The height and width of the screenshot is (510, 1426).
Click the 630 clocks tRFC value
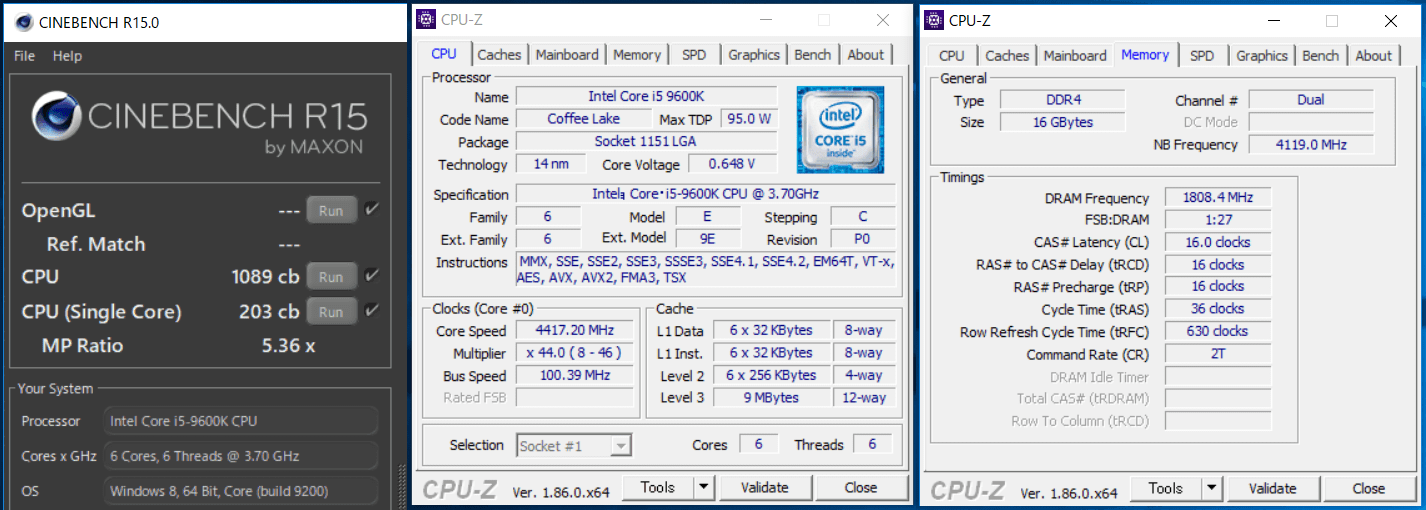click(x=1218, y=331)
